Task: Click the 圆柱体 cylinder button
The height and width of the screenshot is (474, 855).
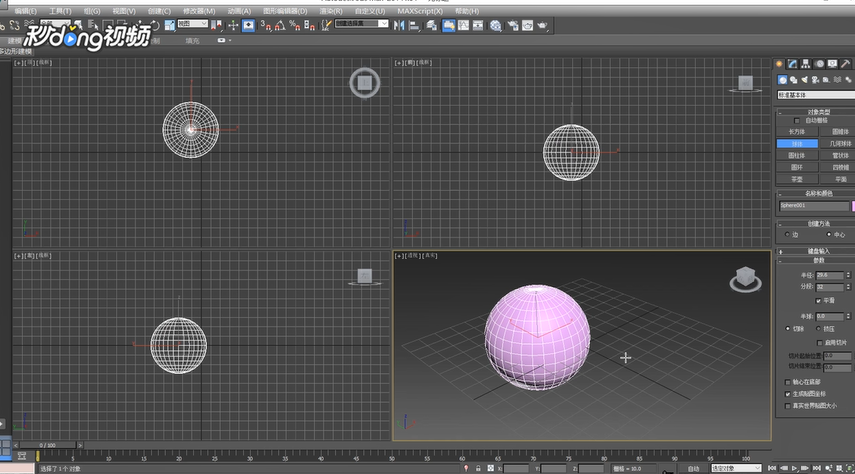Action: 797,155
